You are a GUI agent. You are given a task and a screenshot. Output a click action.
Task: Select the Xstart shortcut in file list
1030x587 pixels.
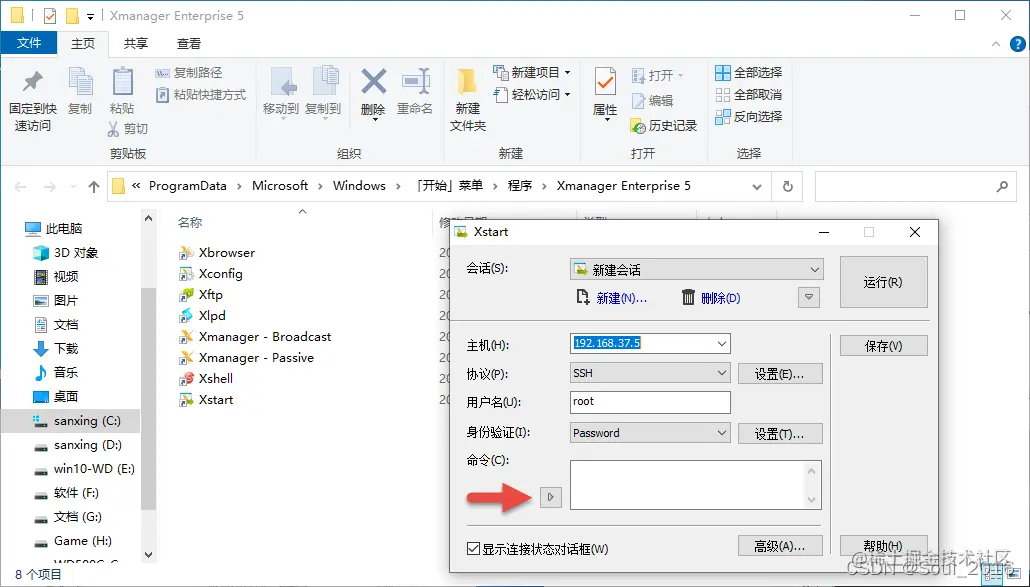(206, 400)
